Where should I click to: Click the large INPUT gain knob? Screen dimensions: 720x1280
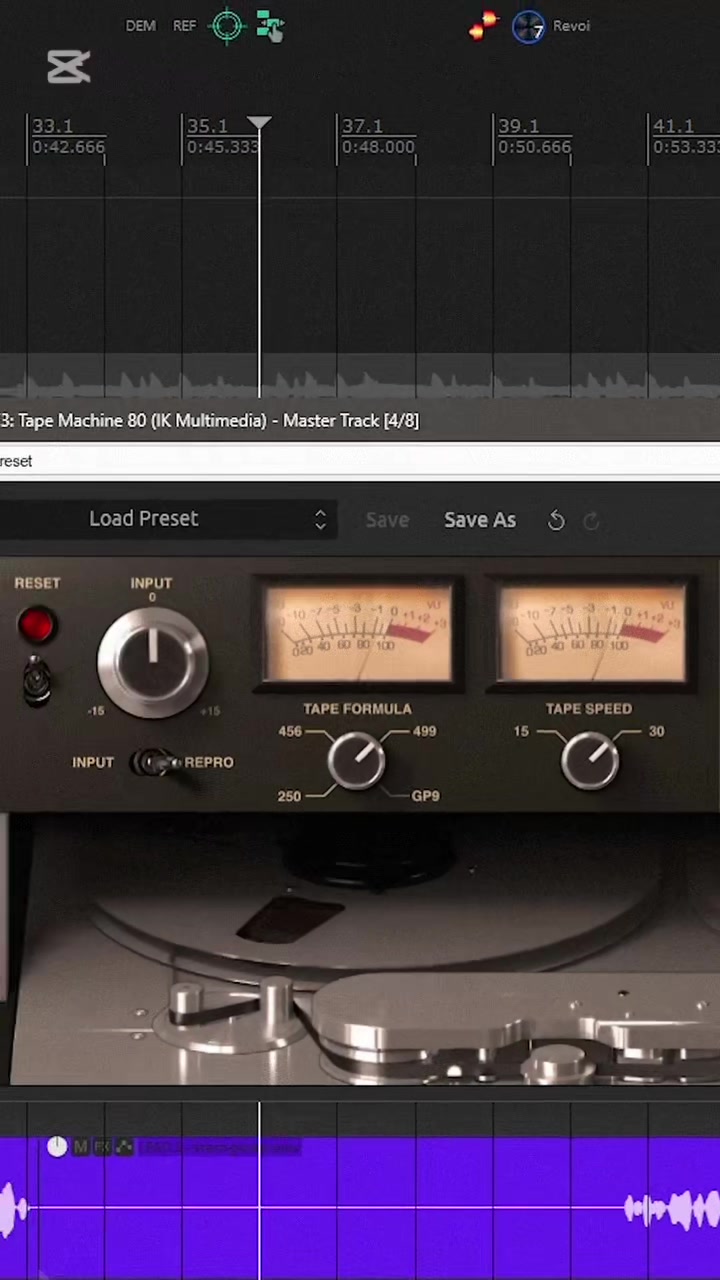tap(152, 660)
